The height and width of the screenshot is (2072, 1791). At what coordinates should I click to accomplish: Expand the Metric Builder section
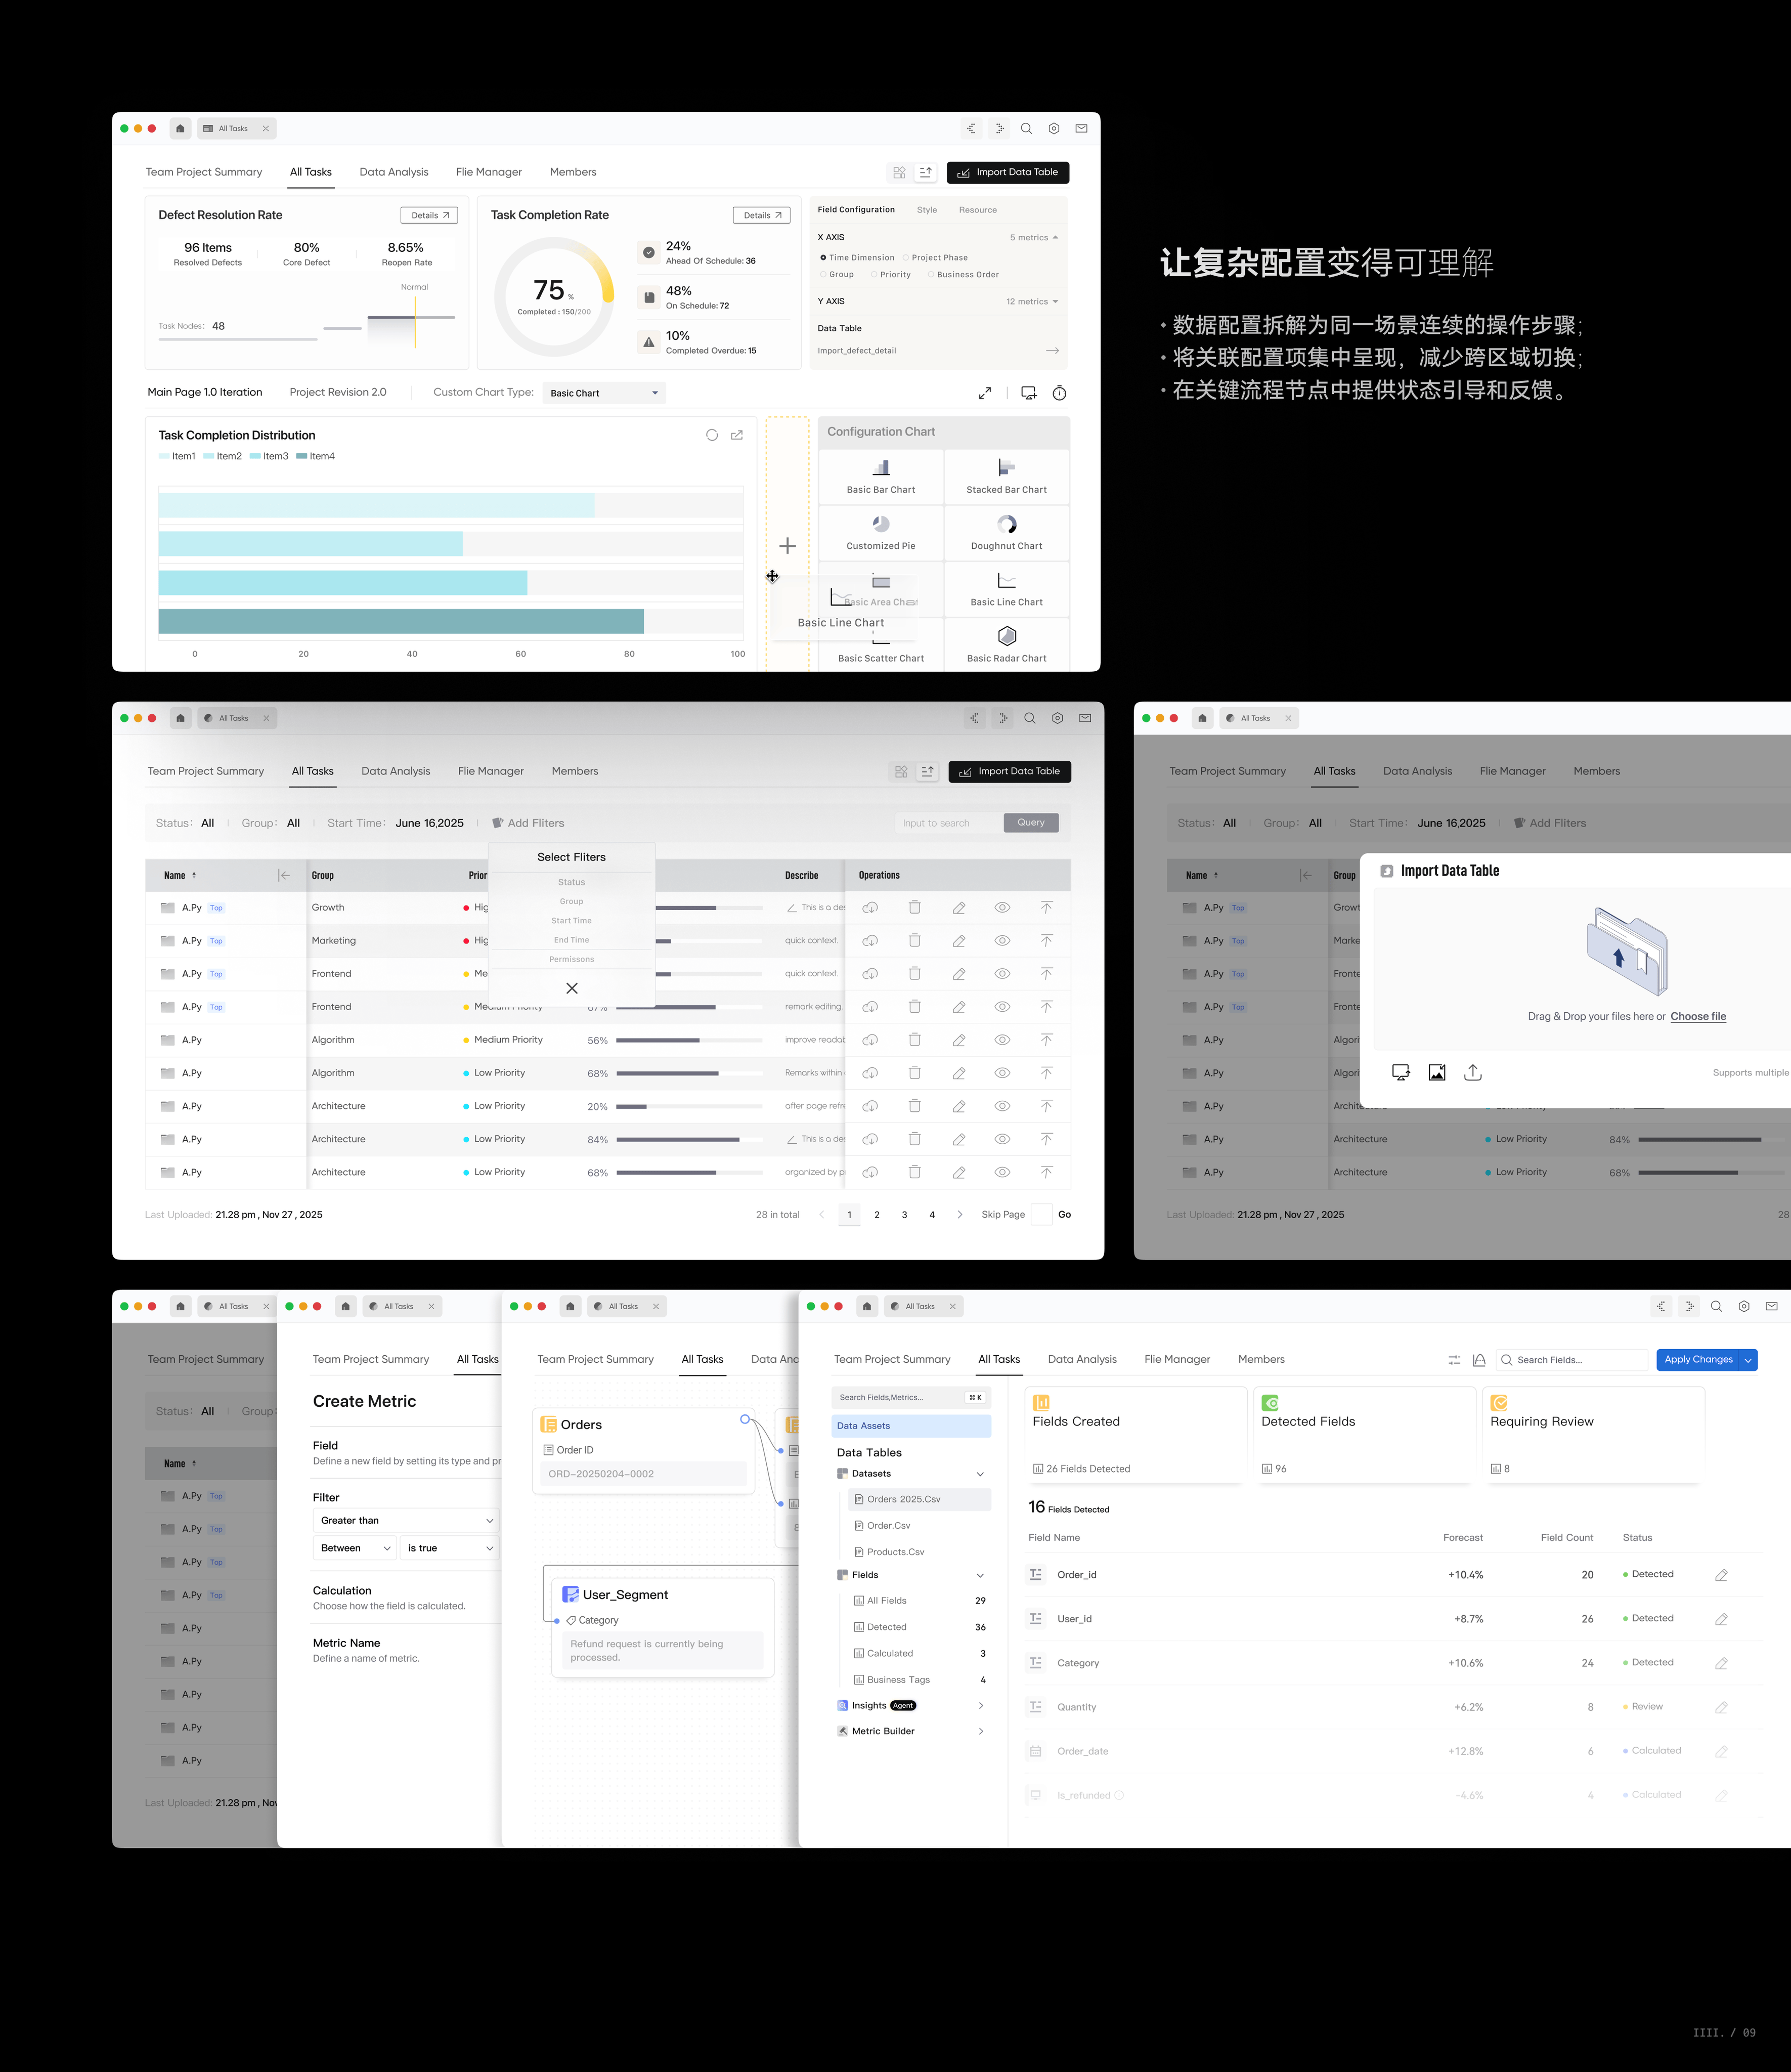coord(980,1731)
